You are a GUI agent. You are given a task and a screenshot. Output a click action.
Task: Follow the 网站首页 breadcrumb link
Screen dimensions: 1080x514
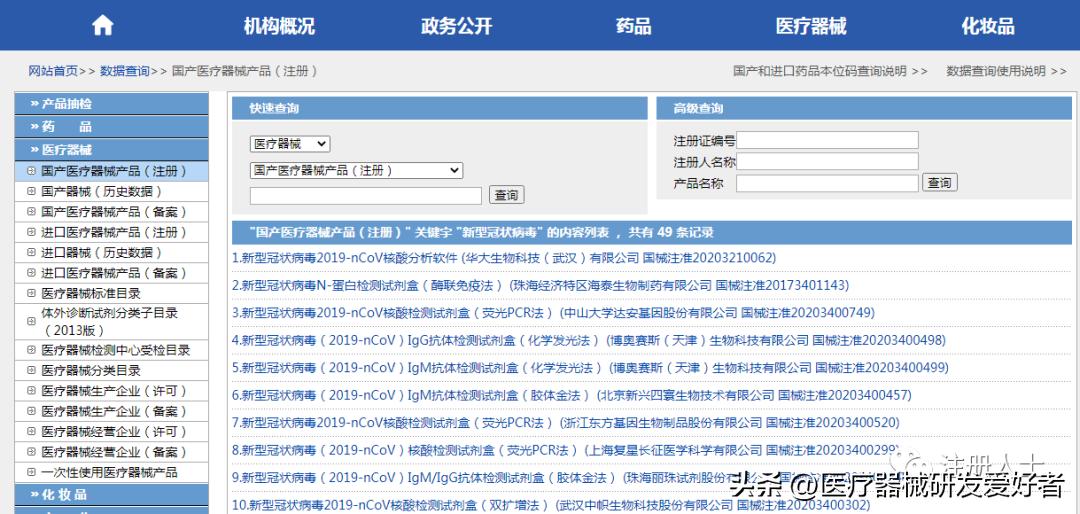[x=53, y=71]
